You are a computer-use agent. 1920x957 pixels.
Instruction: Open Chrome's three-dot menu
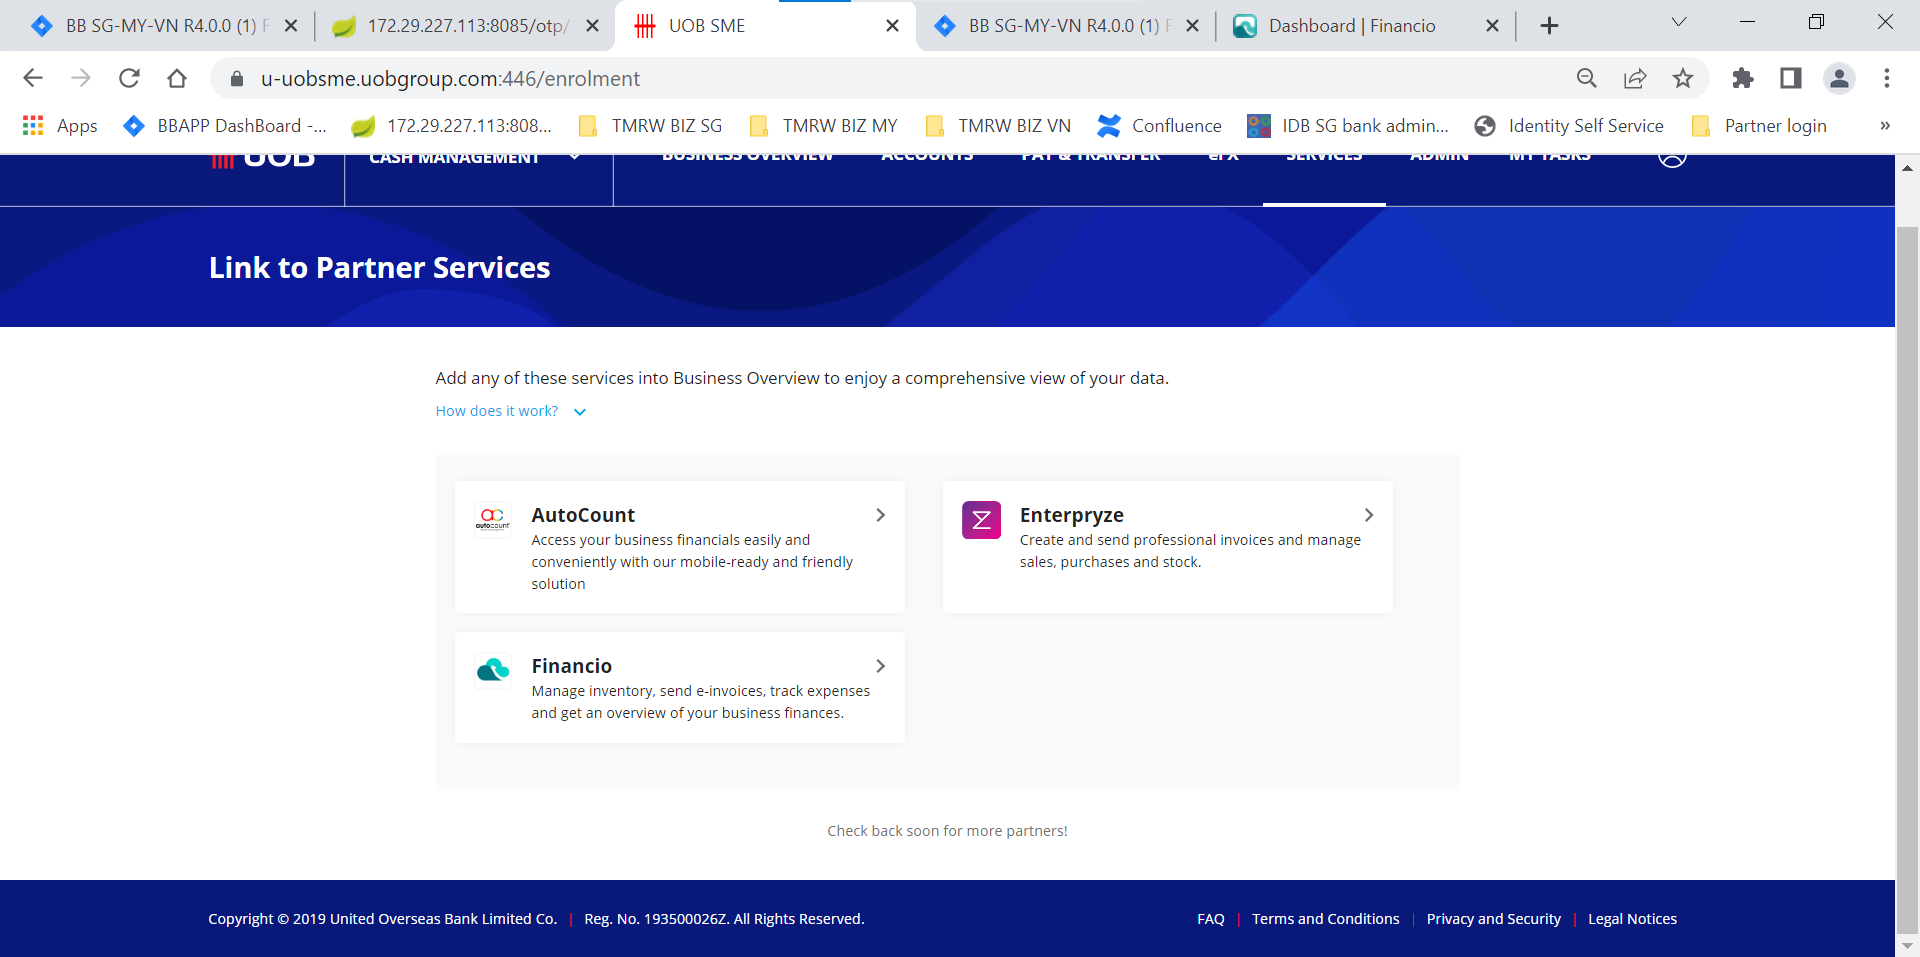1887,78
